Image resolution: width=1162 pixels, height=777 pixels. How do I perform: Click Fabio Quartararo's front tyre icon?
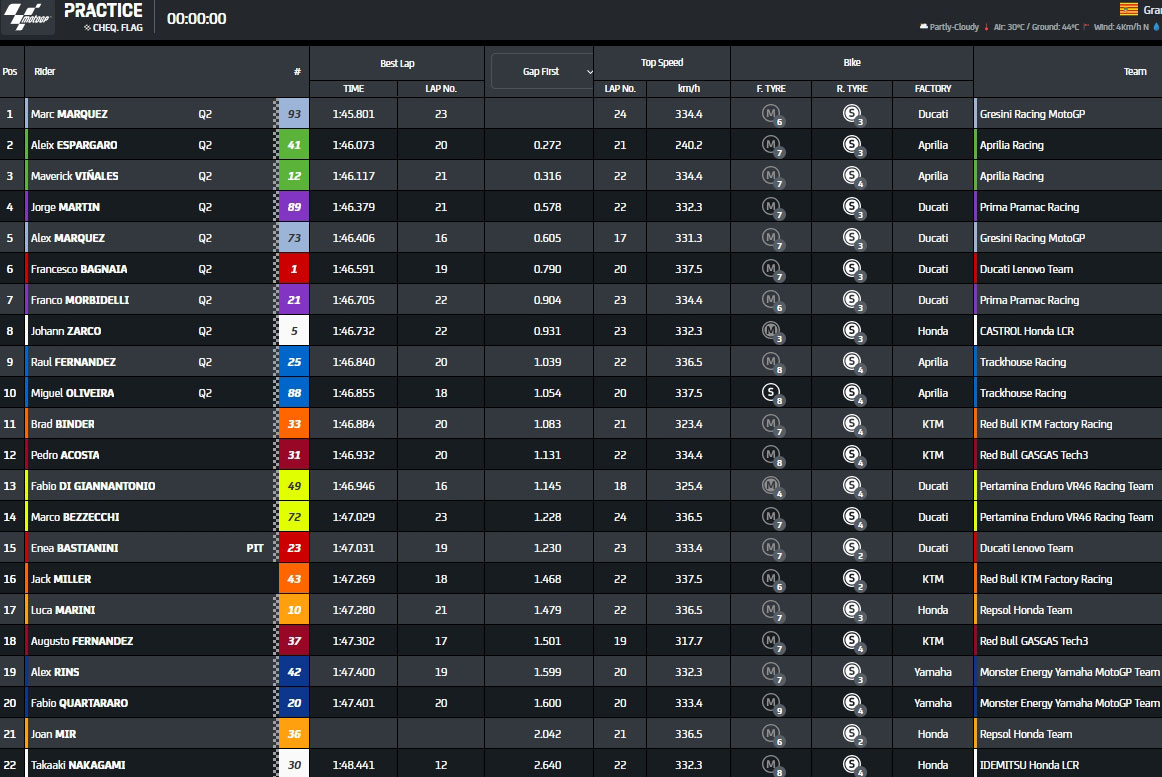771,704
